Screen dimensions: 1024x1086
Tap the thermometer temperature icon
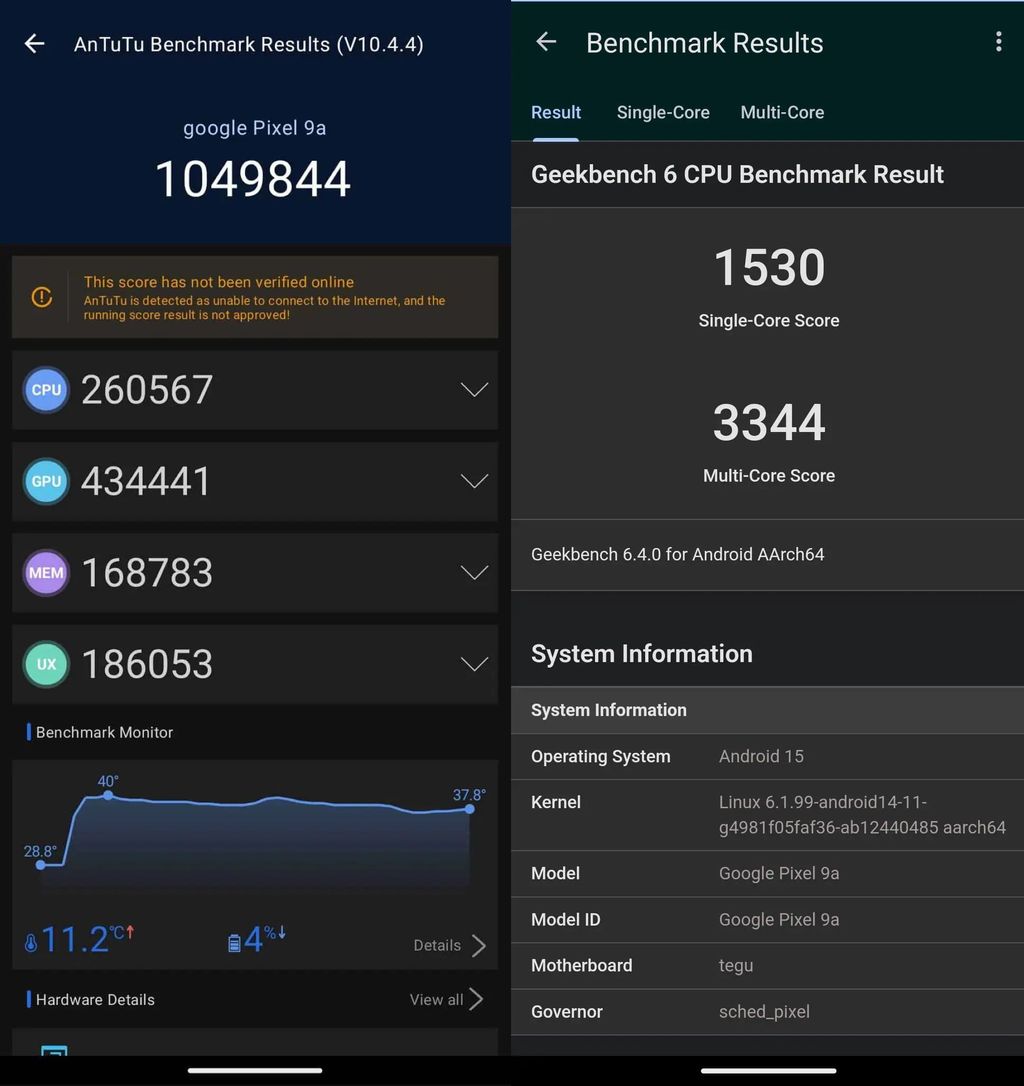[30, 943]
